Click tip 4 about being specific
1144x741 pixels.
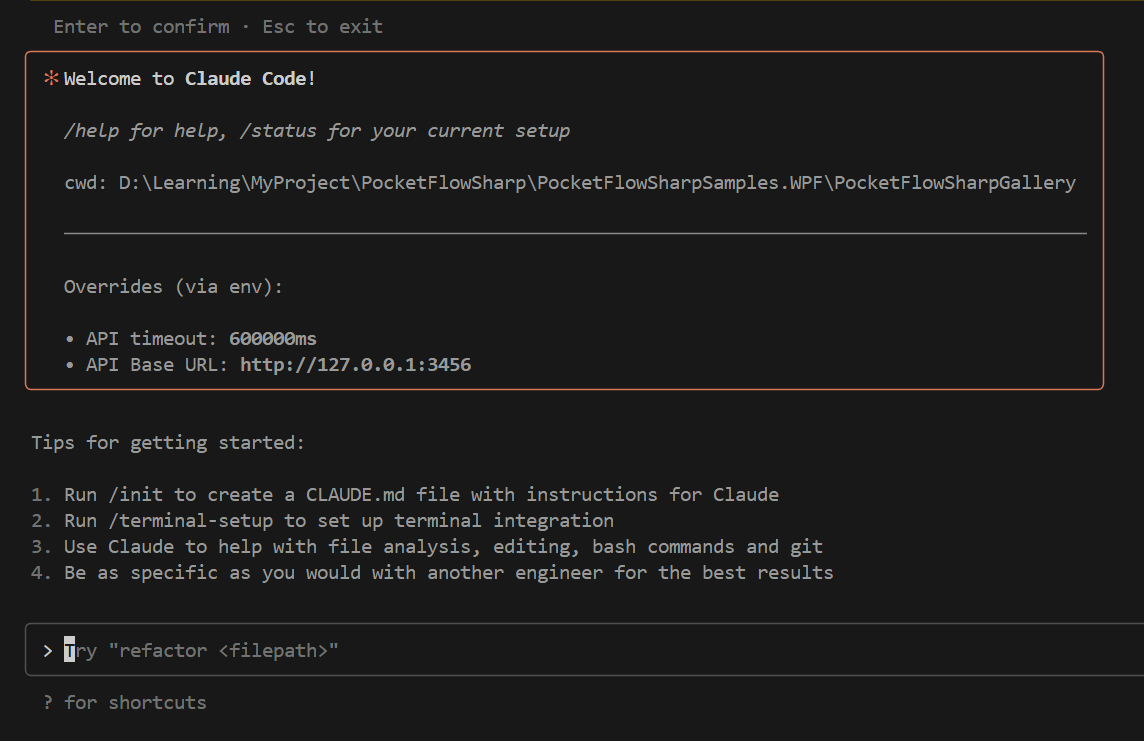[x=448, y=573]
